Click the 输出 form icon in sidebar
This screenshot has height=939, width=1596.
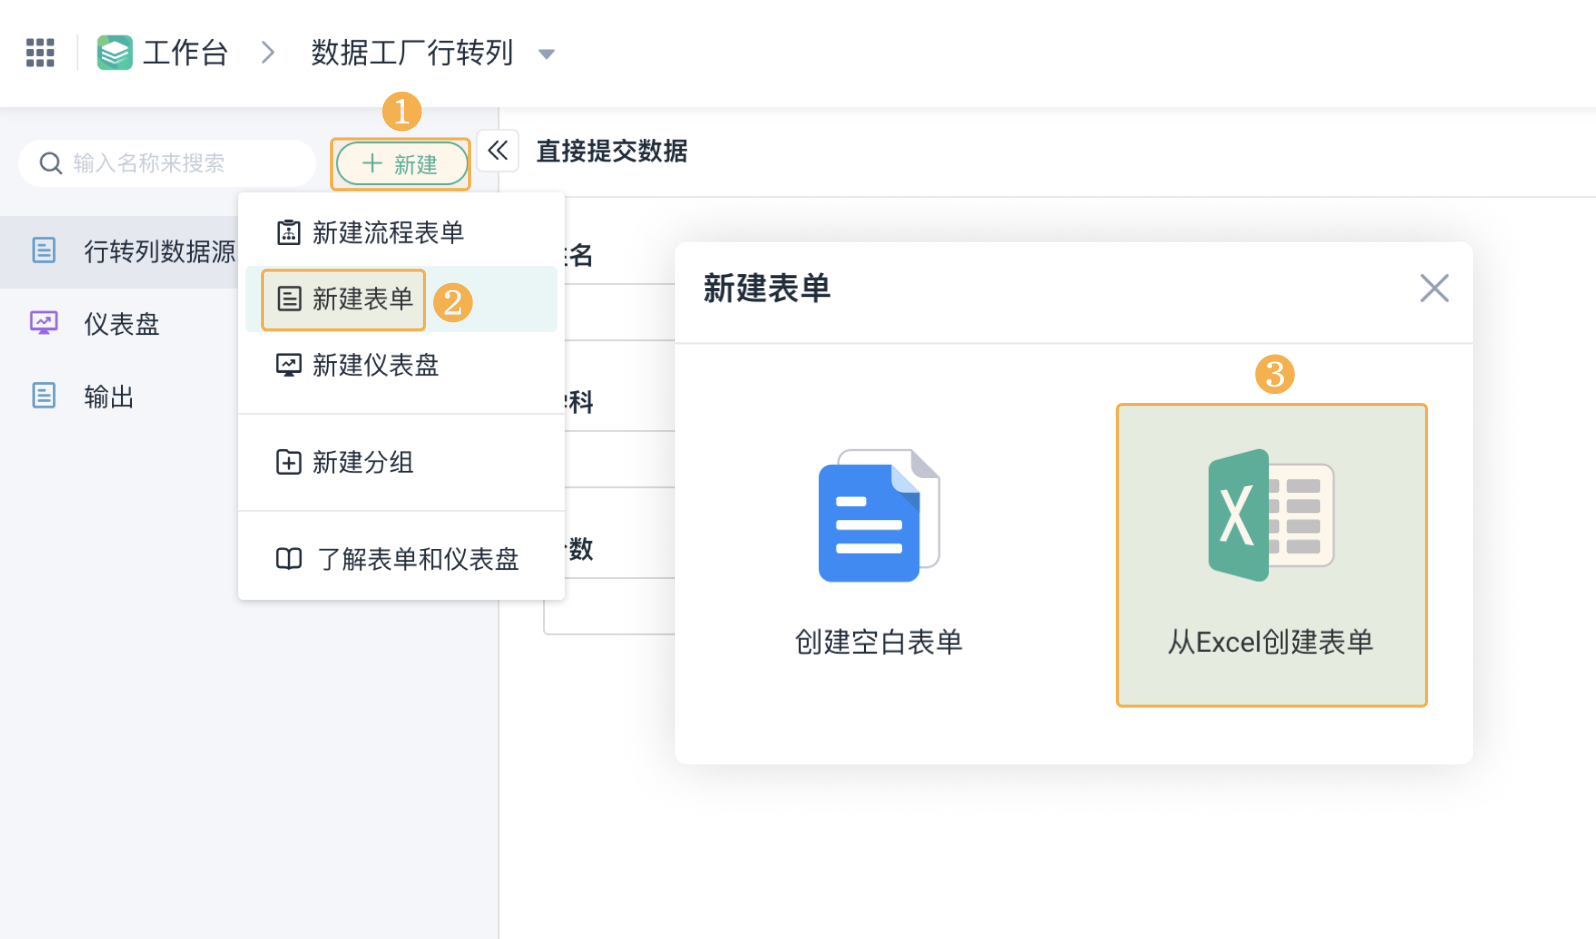click(x=44, y=396)
